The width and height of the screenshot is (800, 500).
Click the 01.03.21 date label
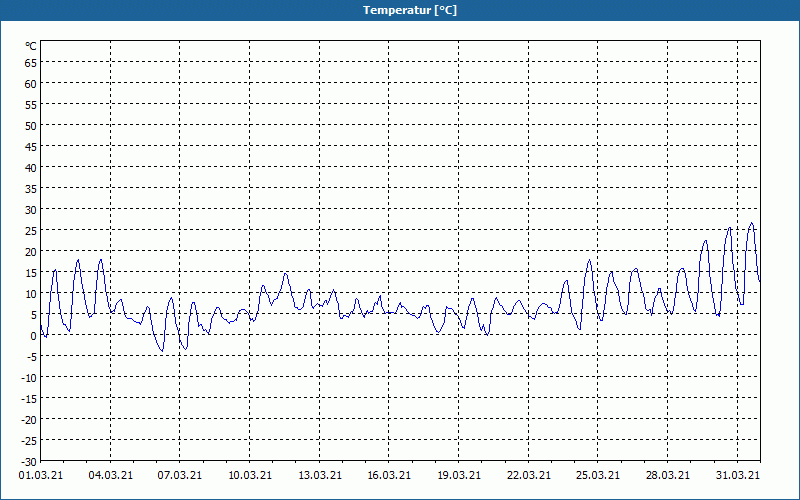[x=41, y=475]
